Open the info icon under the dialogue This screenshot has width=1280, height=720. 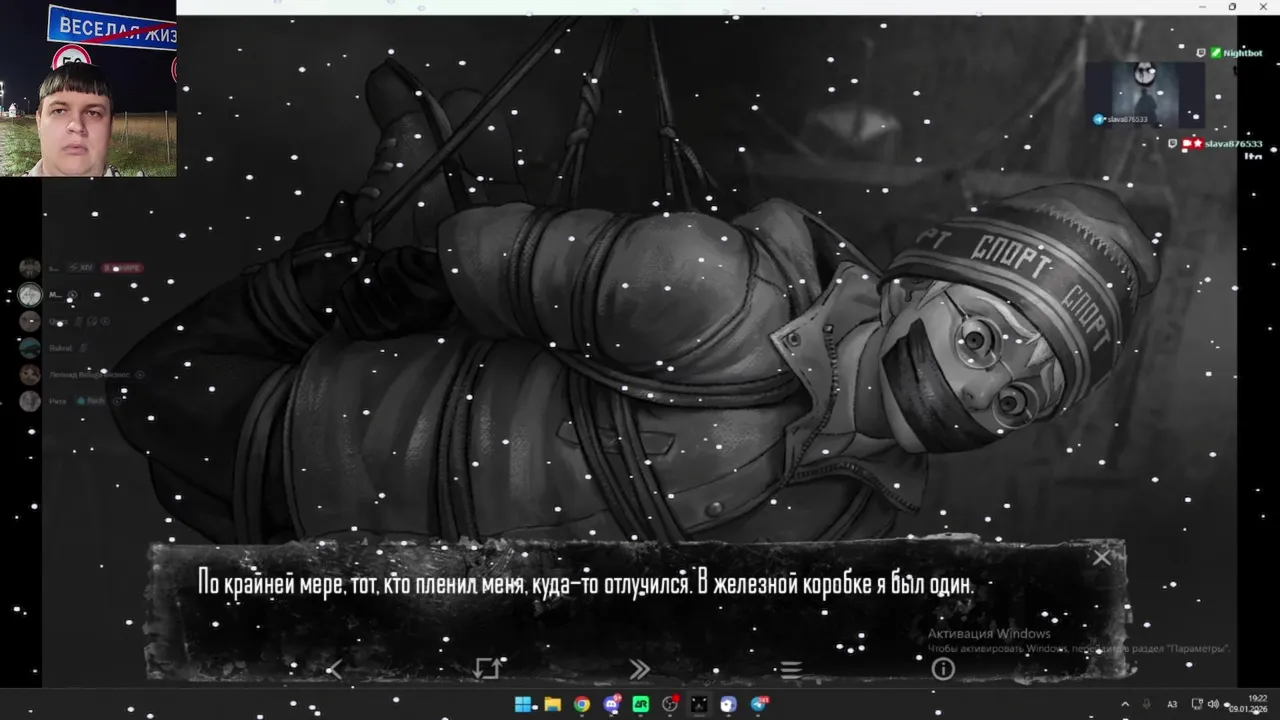pyautogui.click(x=943, y=669)
